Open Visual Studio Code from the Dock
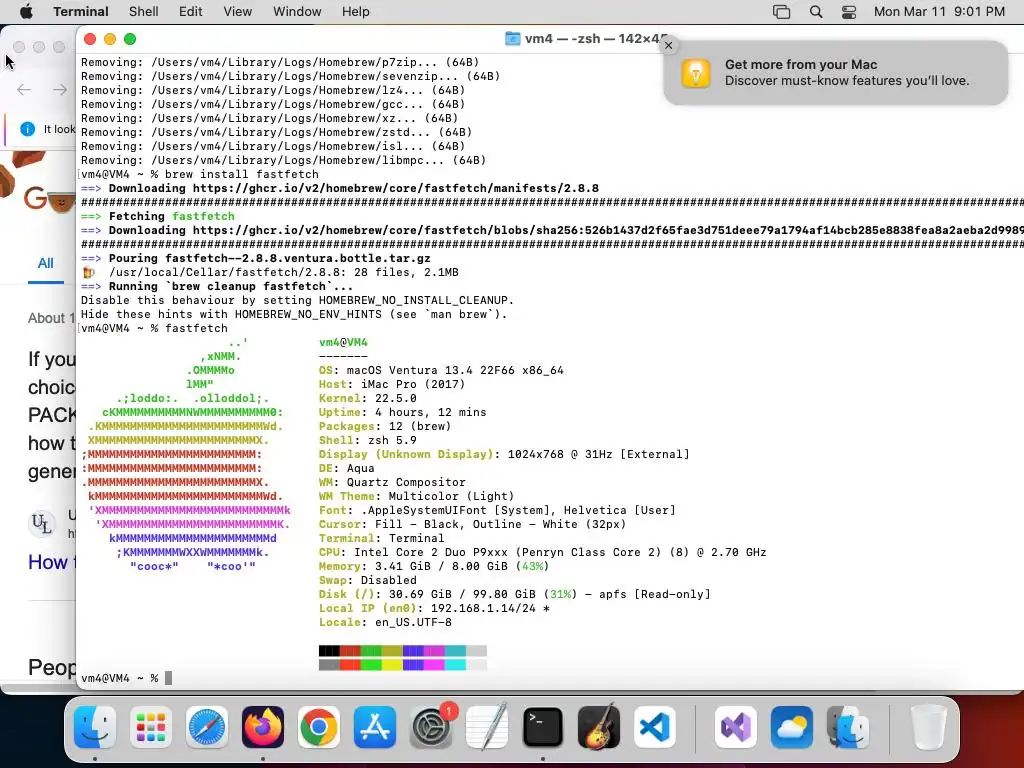 655,726
